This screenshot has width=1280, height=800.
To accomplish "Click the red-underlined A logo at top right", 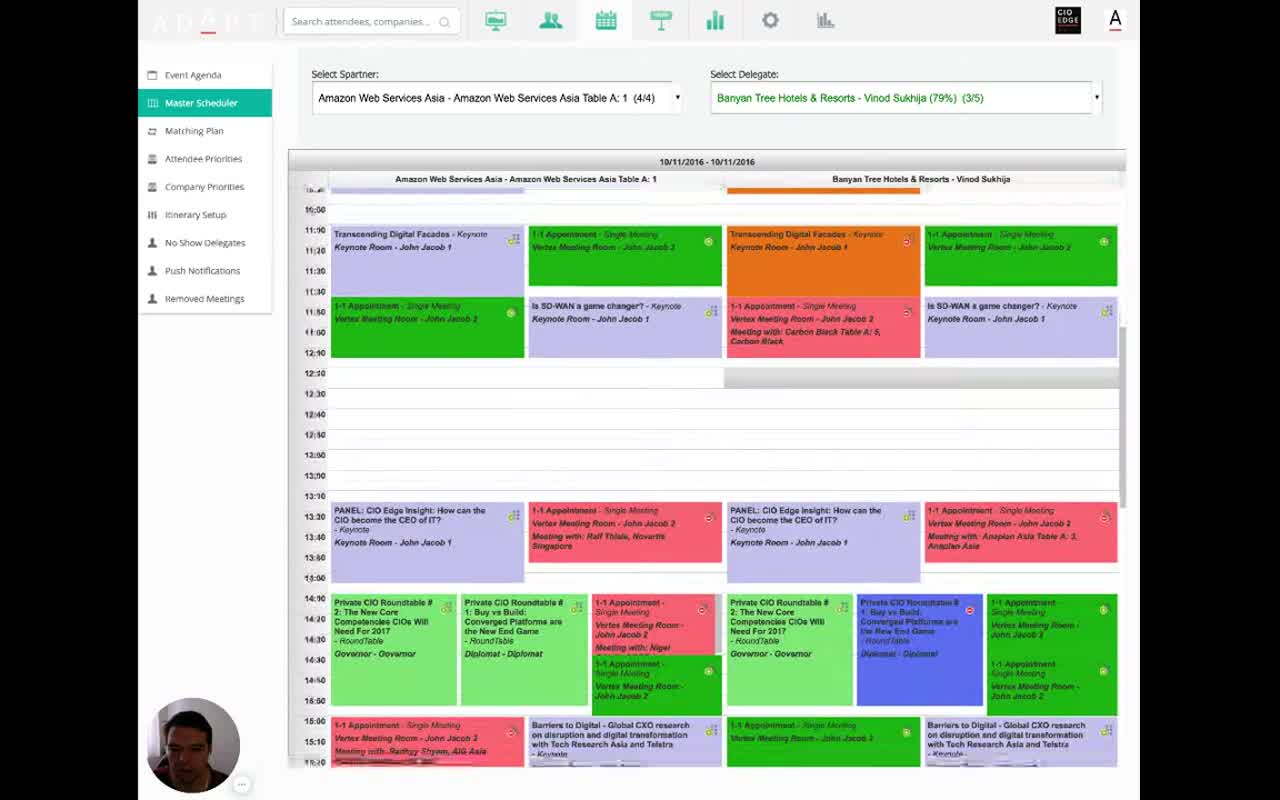I will tap(1115, 20).
